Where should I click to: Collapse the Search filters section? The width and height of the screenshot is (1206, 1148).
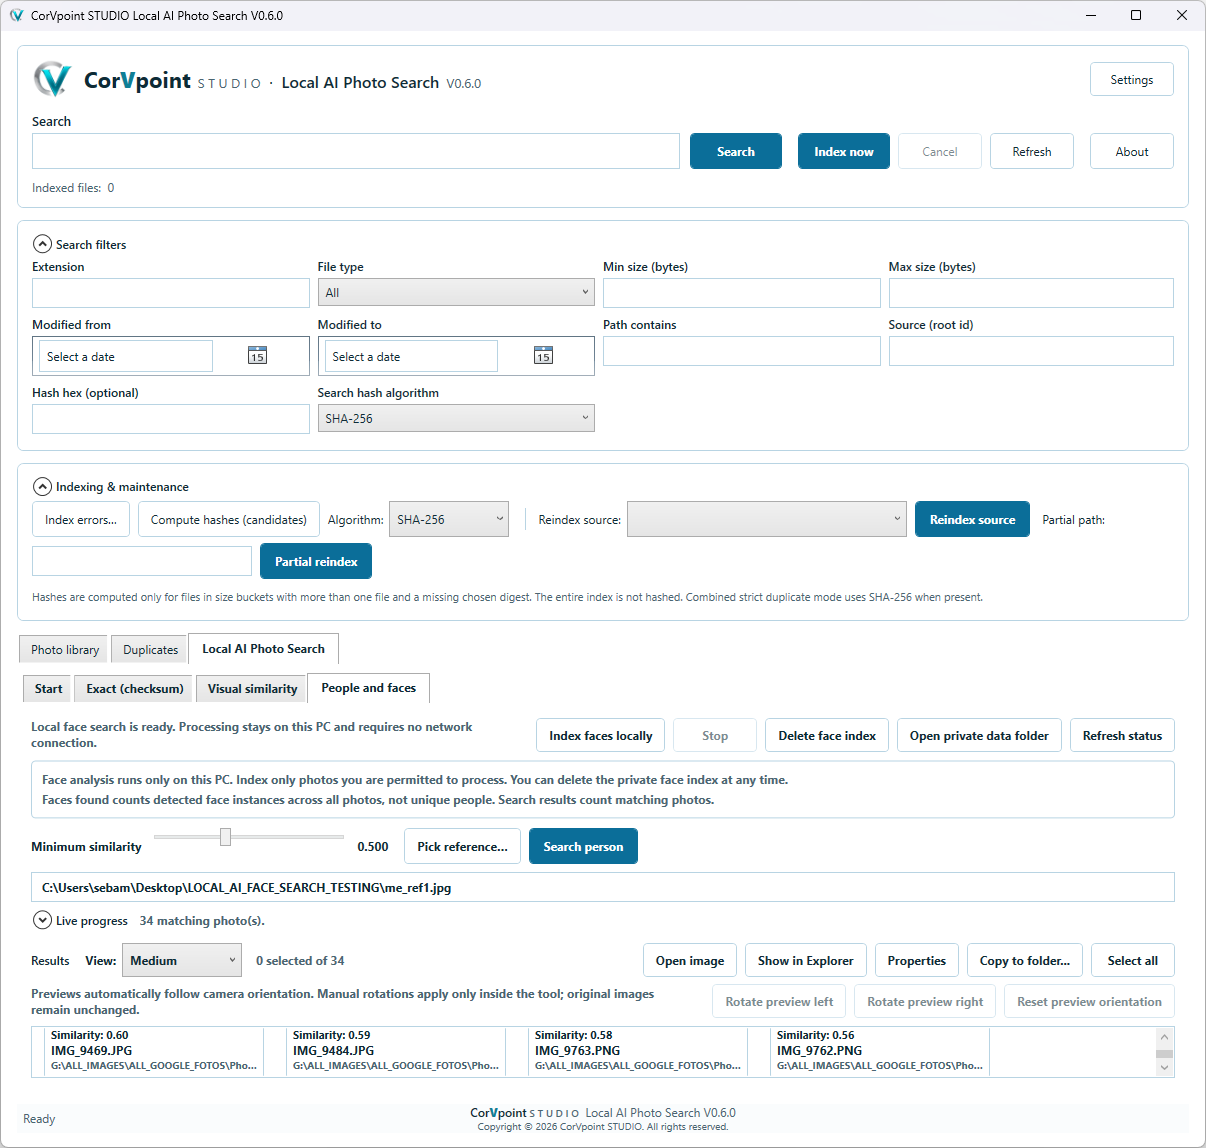coord(42,244)
